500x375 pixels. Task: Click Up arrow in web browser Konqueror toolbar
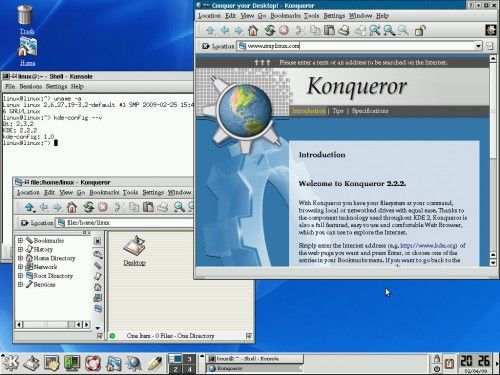pyautogui.click(x=210, y=31)
